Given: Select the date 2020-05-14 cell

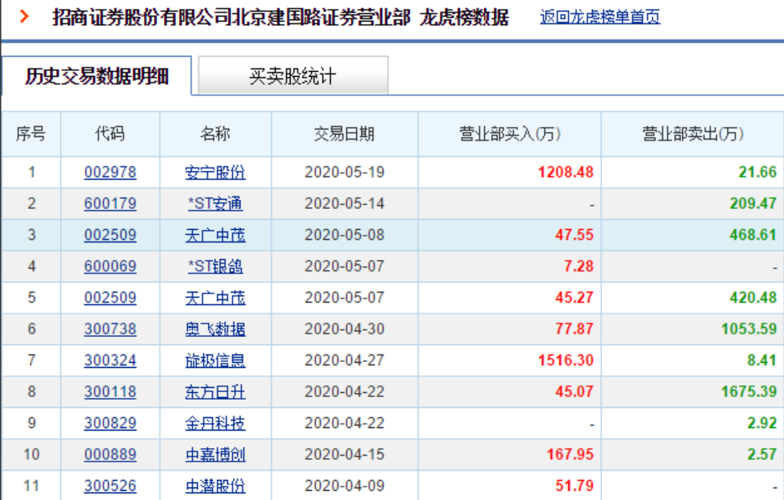Looking at the screenshot, I should [344, 204].
